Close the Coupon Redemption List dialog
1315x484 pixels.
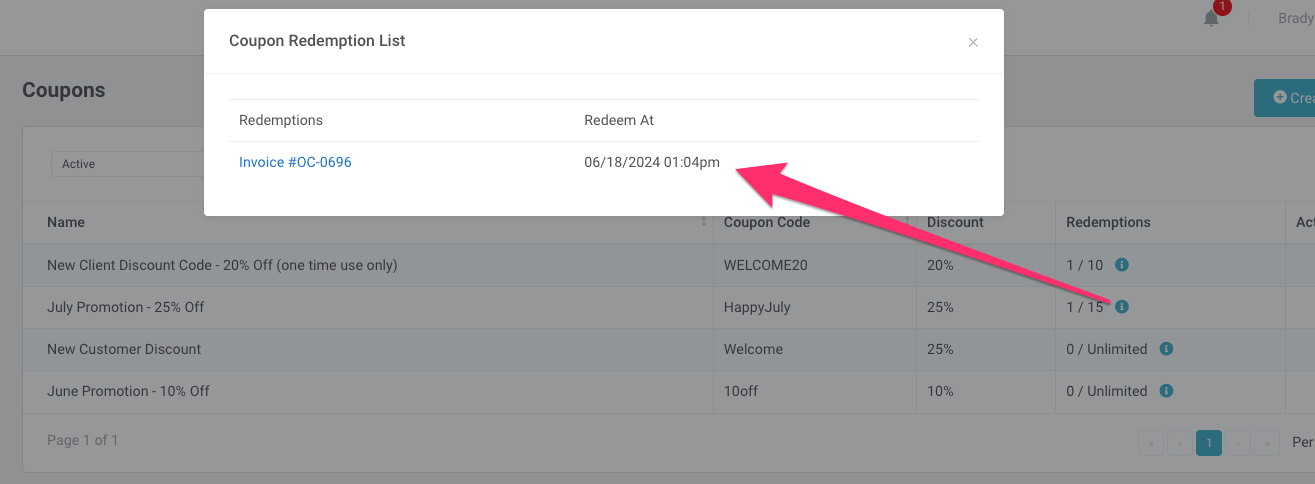(973, 42)
